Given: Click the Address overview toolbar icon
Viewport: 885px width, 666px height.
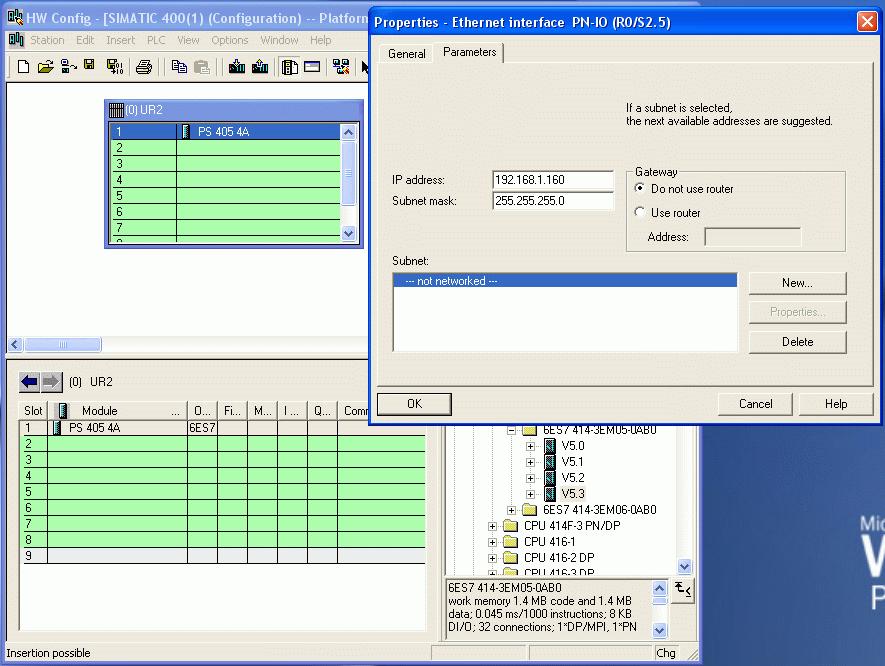Looking at the screenshot, I should pos(312,67).
